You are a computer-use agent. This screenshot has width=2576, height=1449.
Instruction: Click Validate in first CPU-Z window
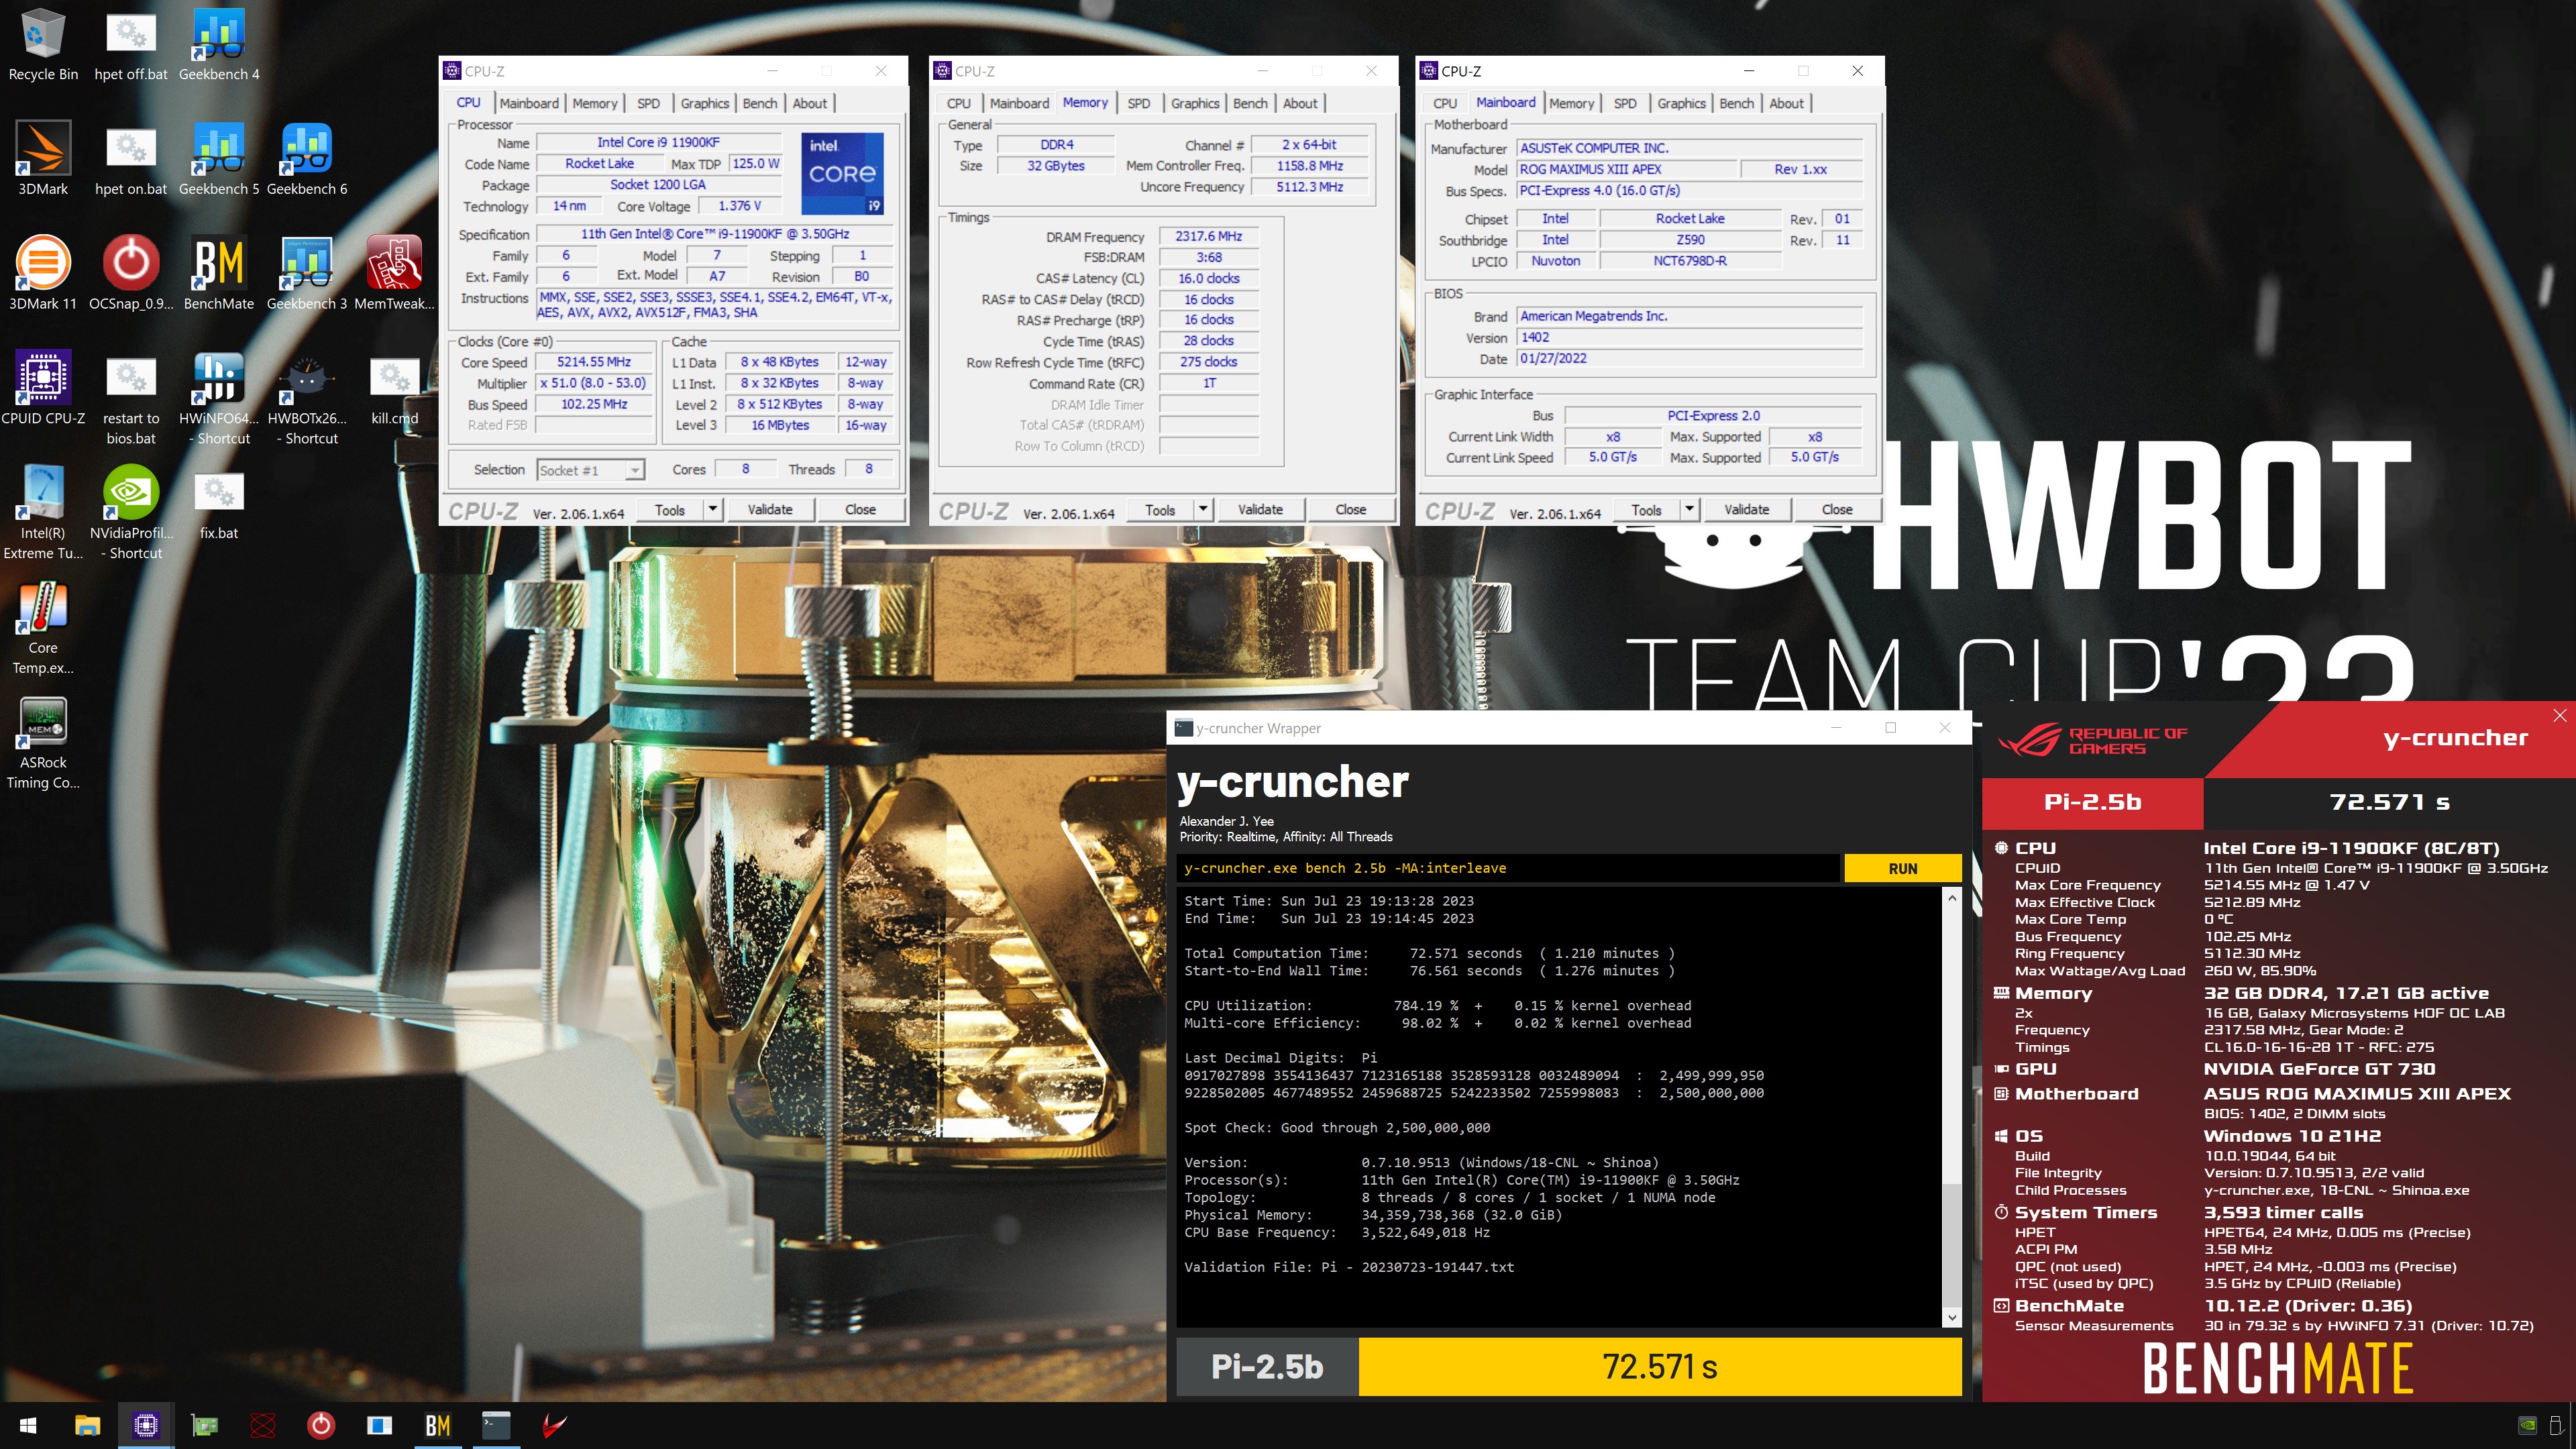[770, 509]
